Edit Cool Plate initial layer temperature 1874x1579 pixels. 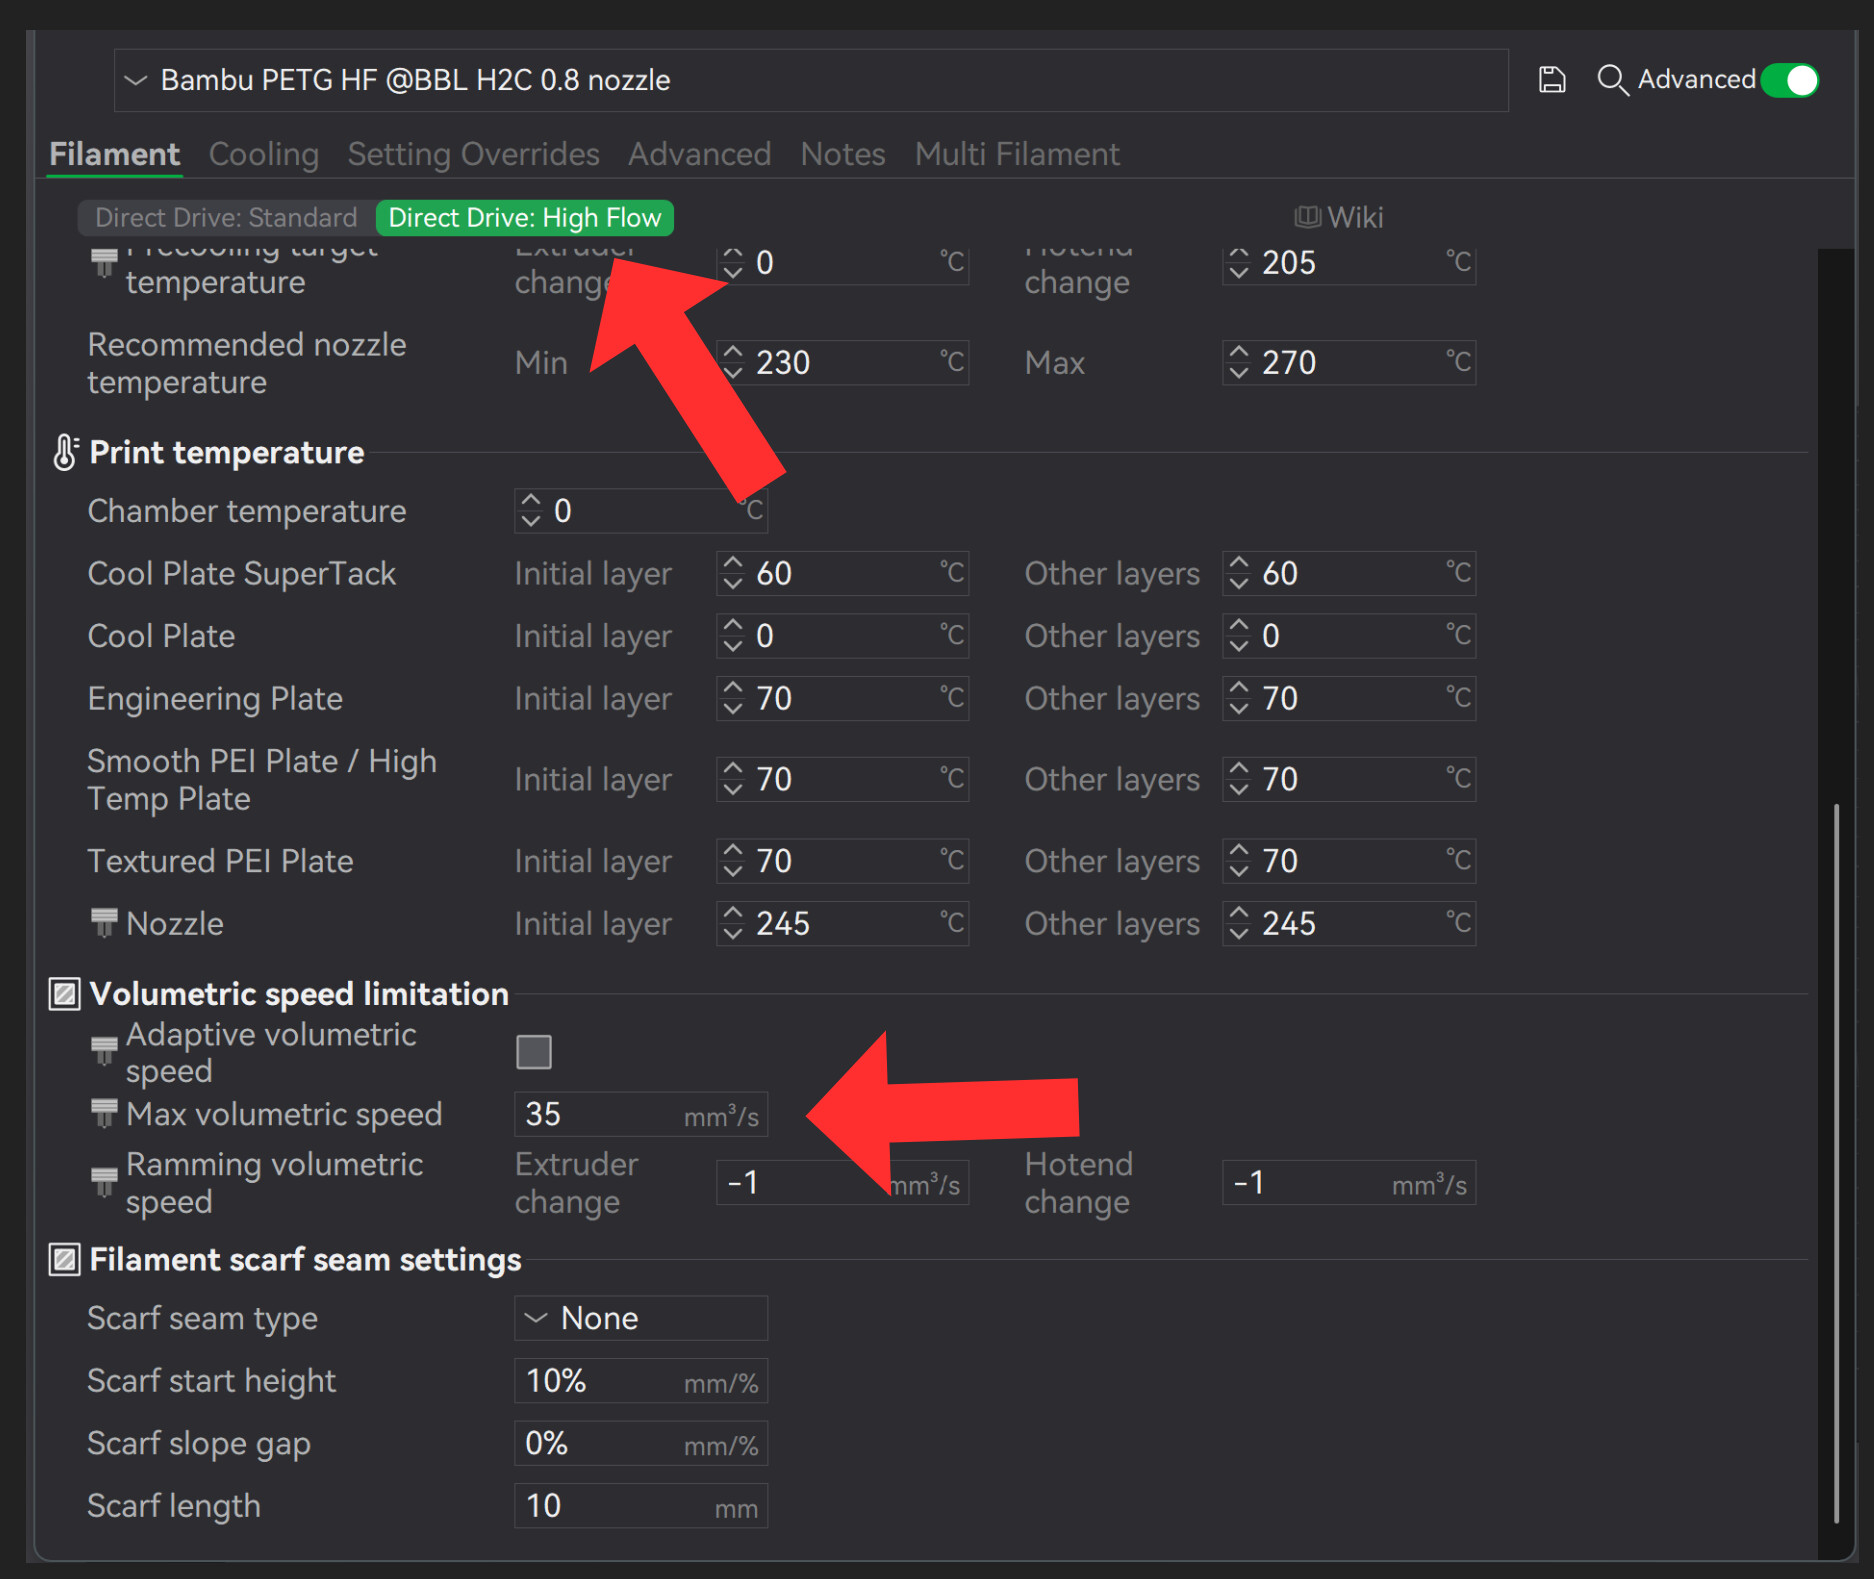[x=843, y=636]
